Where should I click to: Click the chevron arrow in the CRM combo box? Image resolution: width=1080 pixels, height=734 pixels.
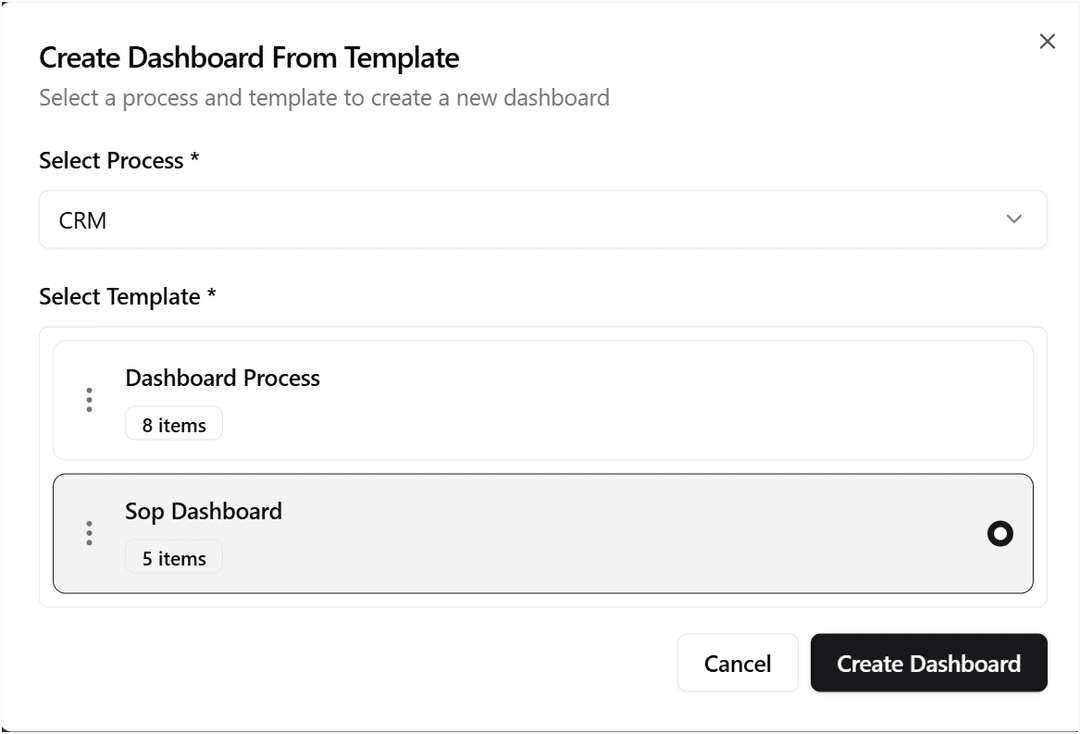point(1014,219)
